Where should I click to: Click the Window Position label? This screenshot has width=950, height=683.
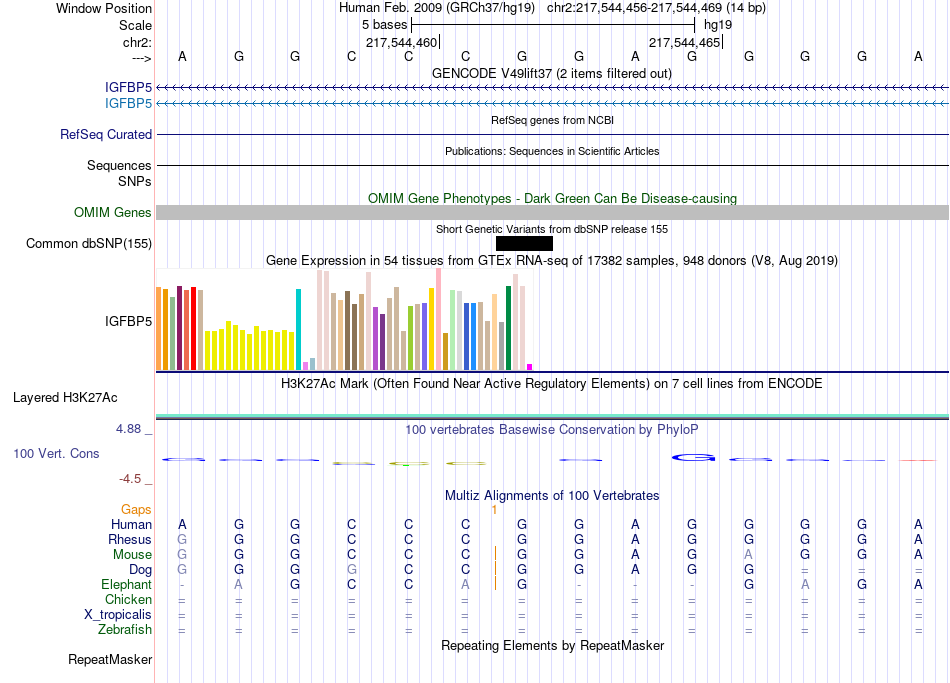104,8
